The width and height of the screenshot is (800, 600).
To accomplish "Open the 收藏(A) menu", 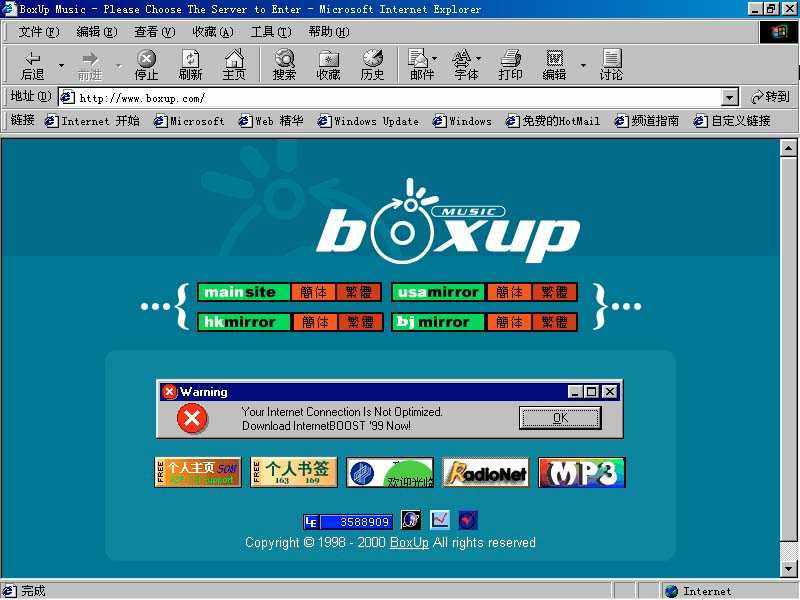I will pos(213,32).
